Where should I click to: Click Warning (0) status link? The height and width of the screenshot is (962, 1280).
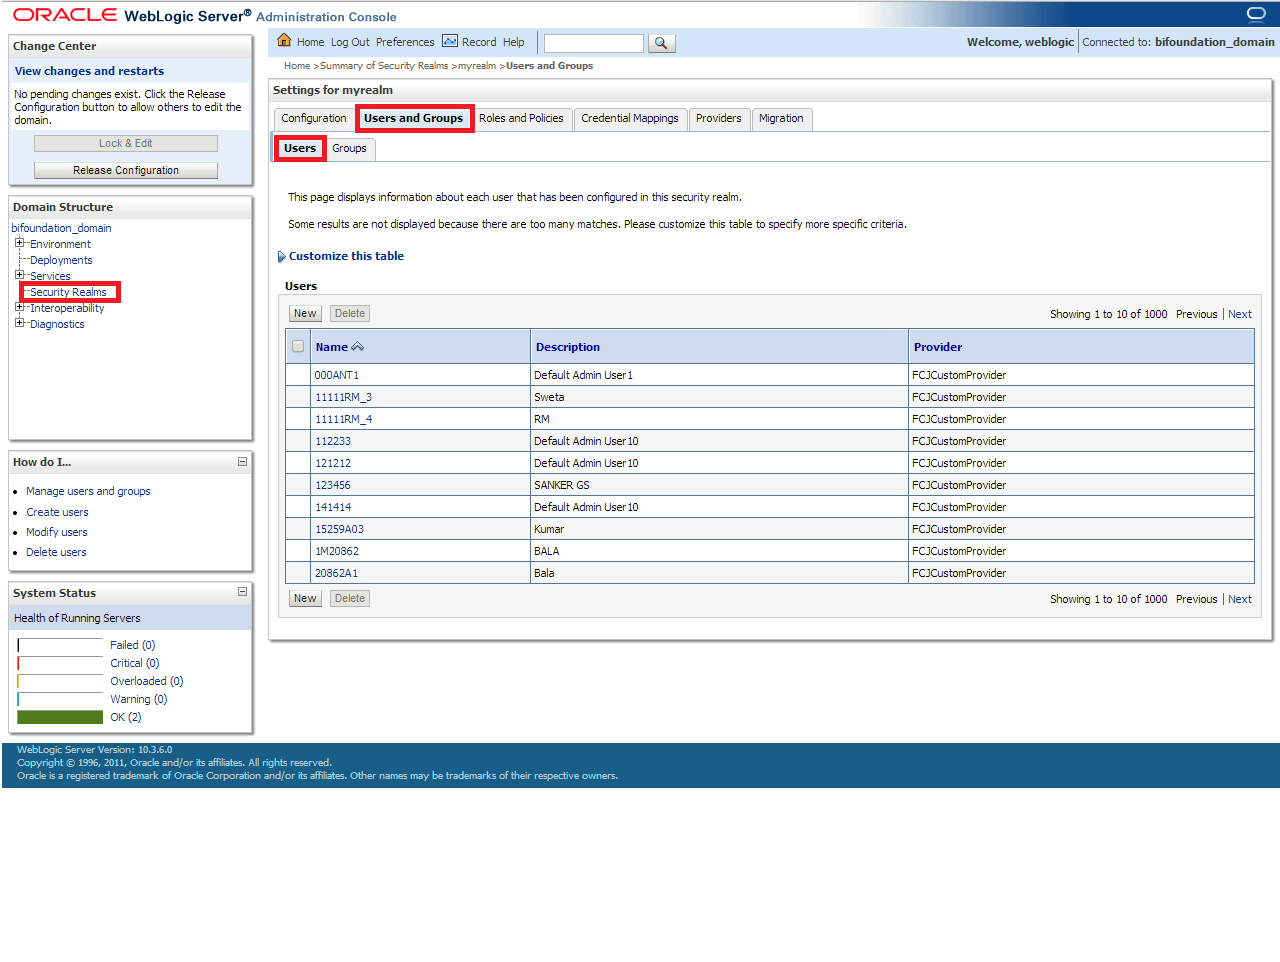[139, 699]
